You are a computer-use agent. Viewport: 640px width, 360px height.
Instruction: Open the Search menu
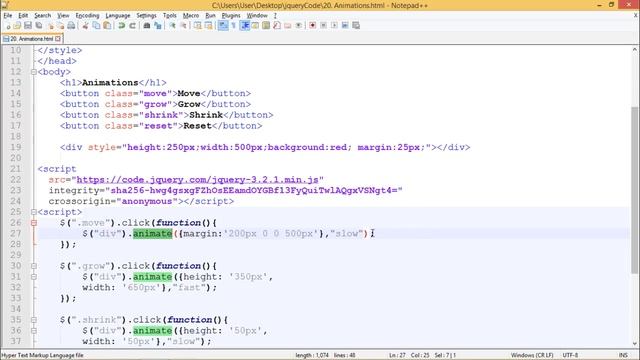point(42,16)
